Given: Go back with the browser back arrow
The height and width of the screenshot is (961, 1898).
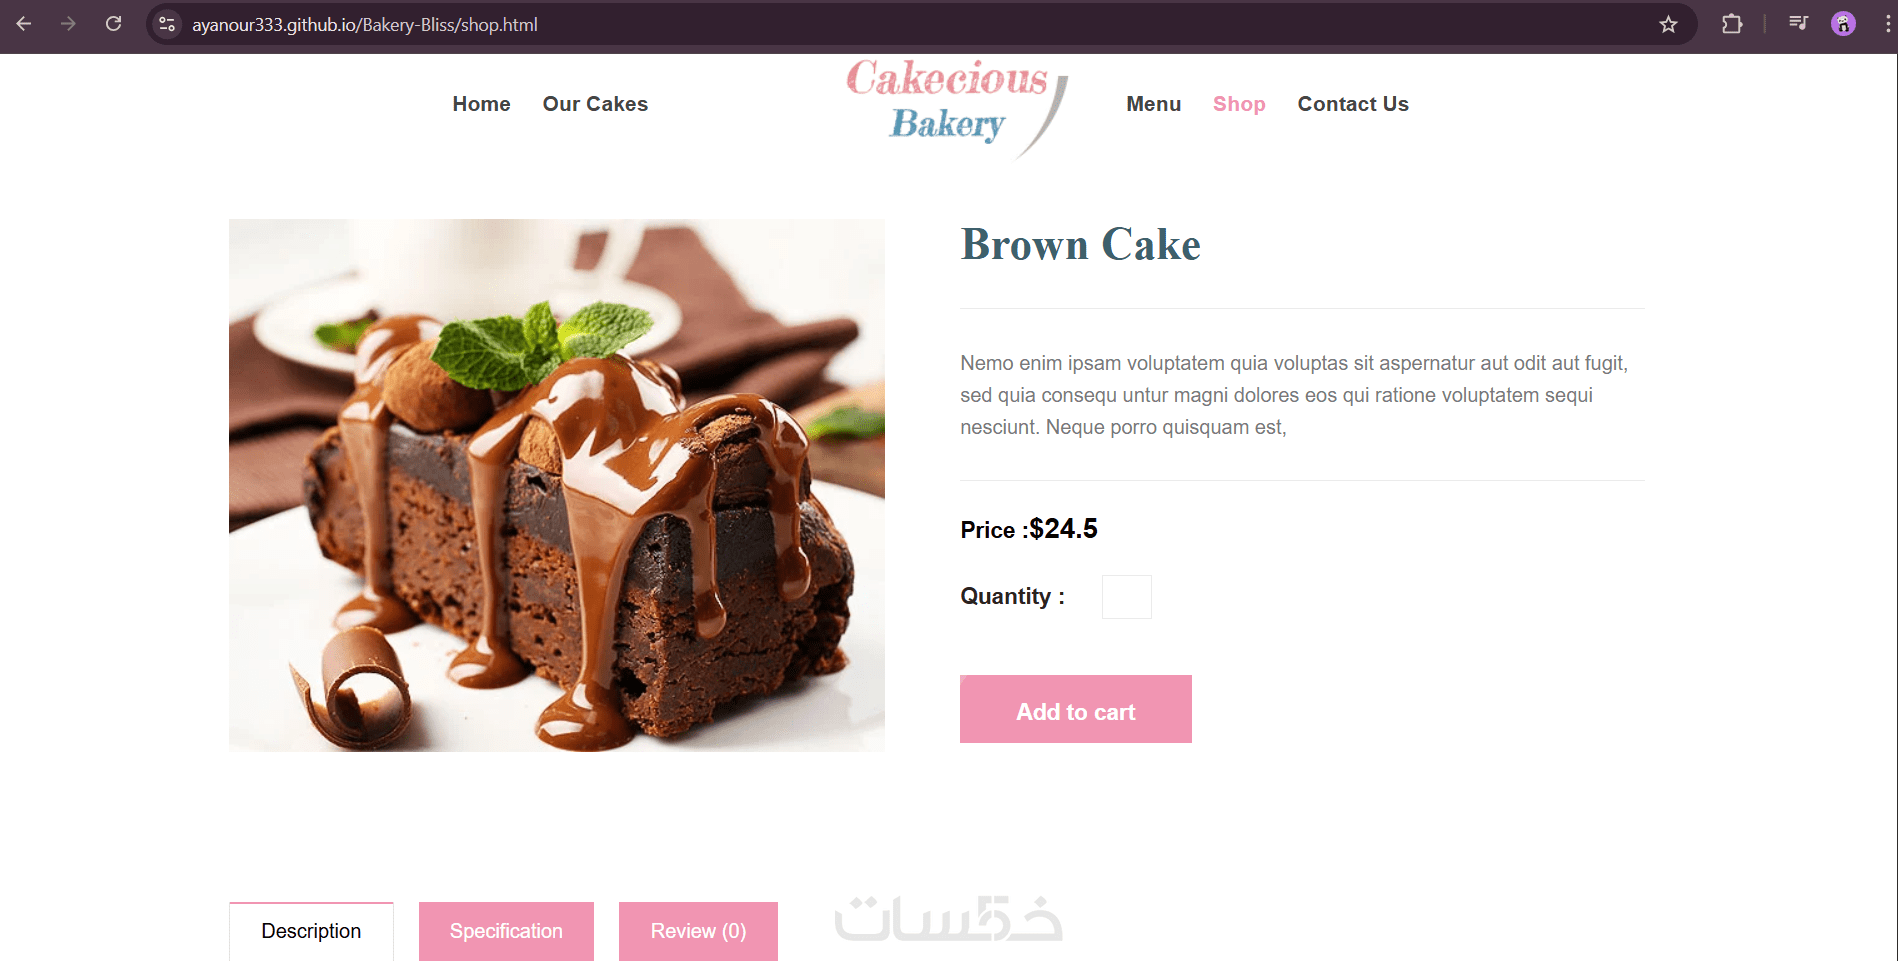Looking at the screenshot, I should coord(24,24).
